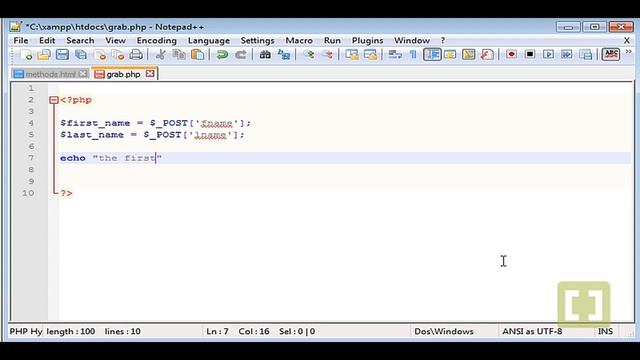640x360 pixels.
Task: Click the Close All toolbar icon
Action: coord(118,55)
